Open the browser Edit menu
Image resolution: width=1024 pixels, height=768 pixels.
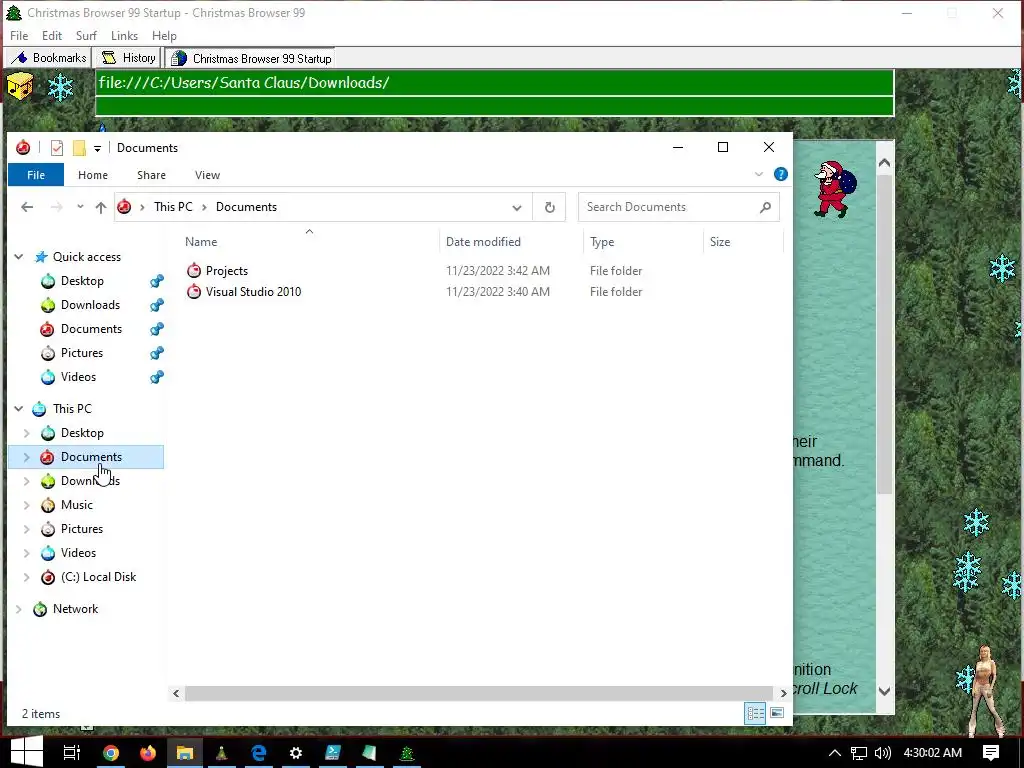pos(52,36)
